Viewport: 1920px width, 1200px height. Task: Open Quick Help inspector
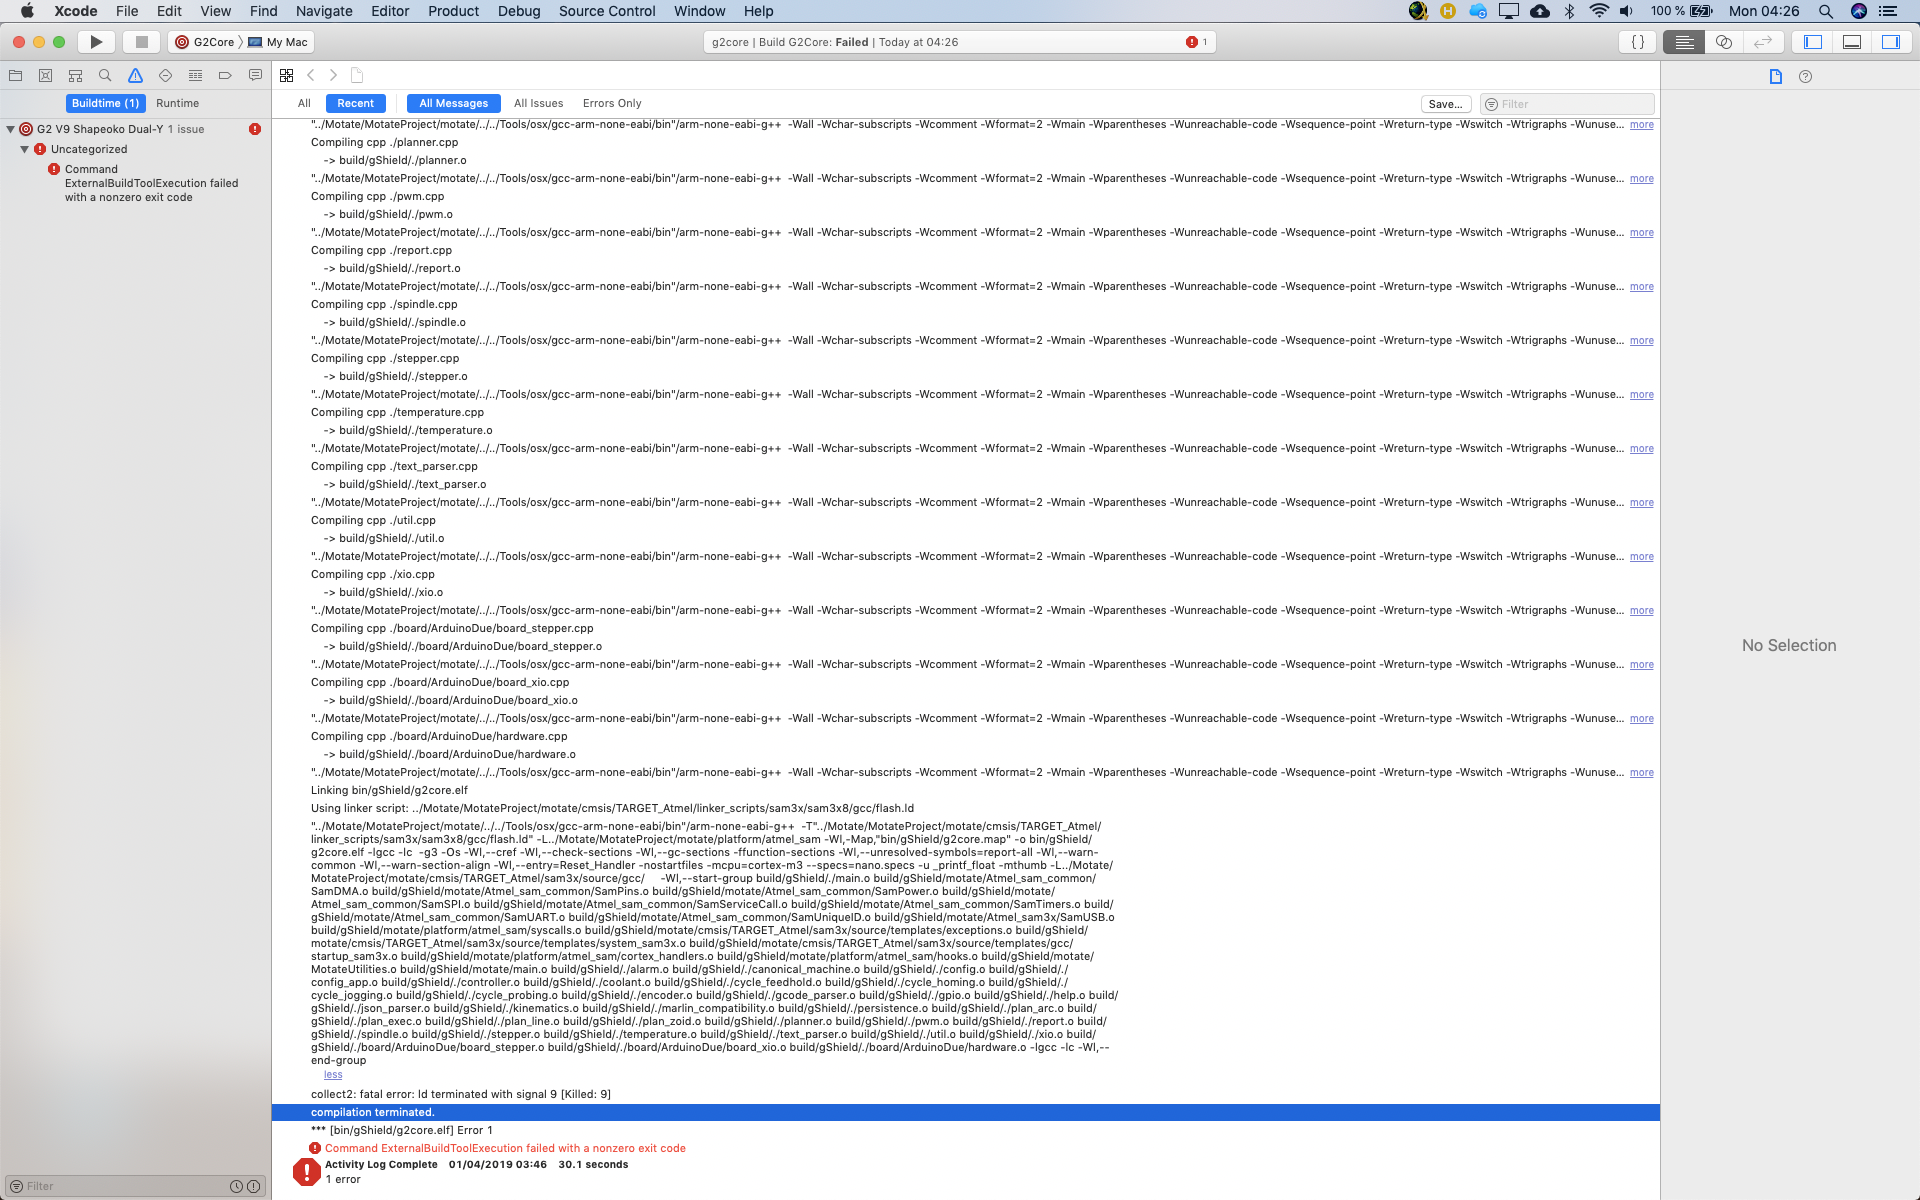point(1805,75)
